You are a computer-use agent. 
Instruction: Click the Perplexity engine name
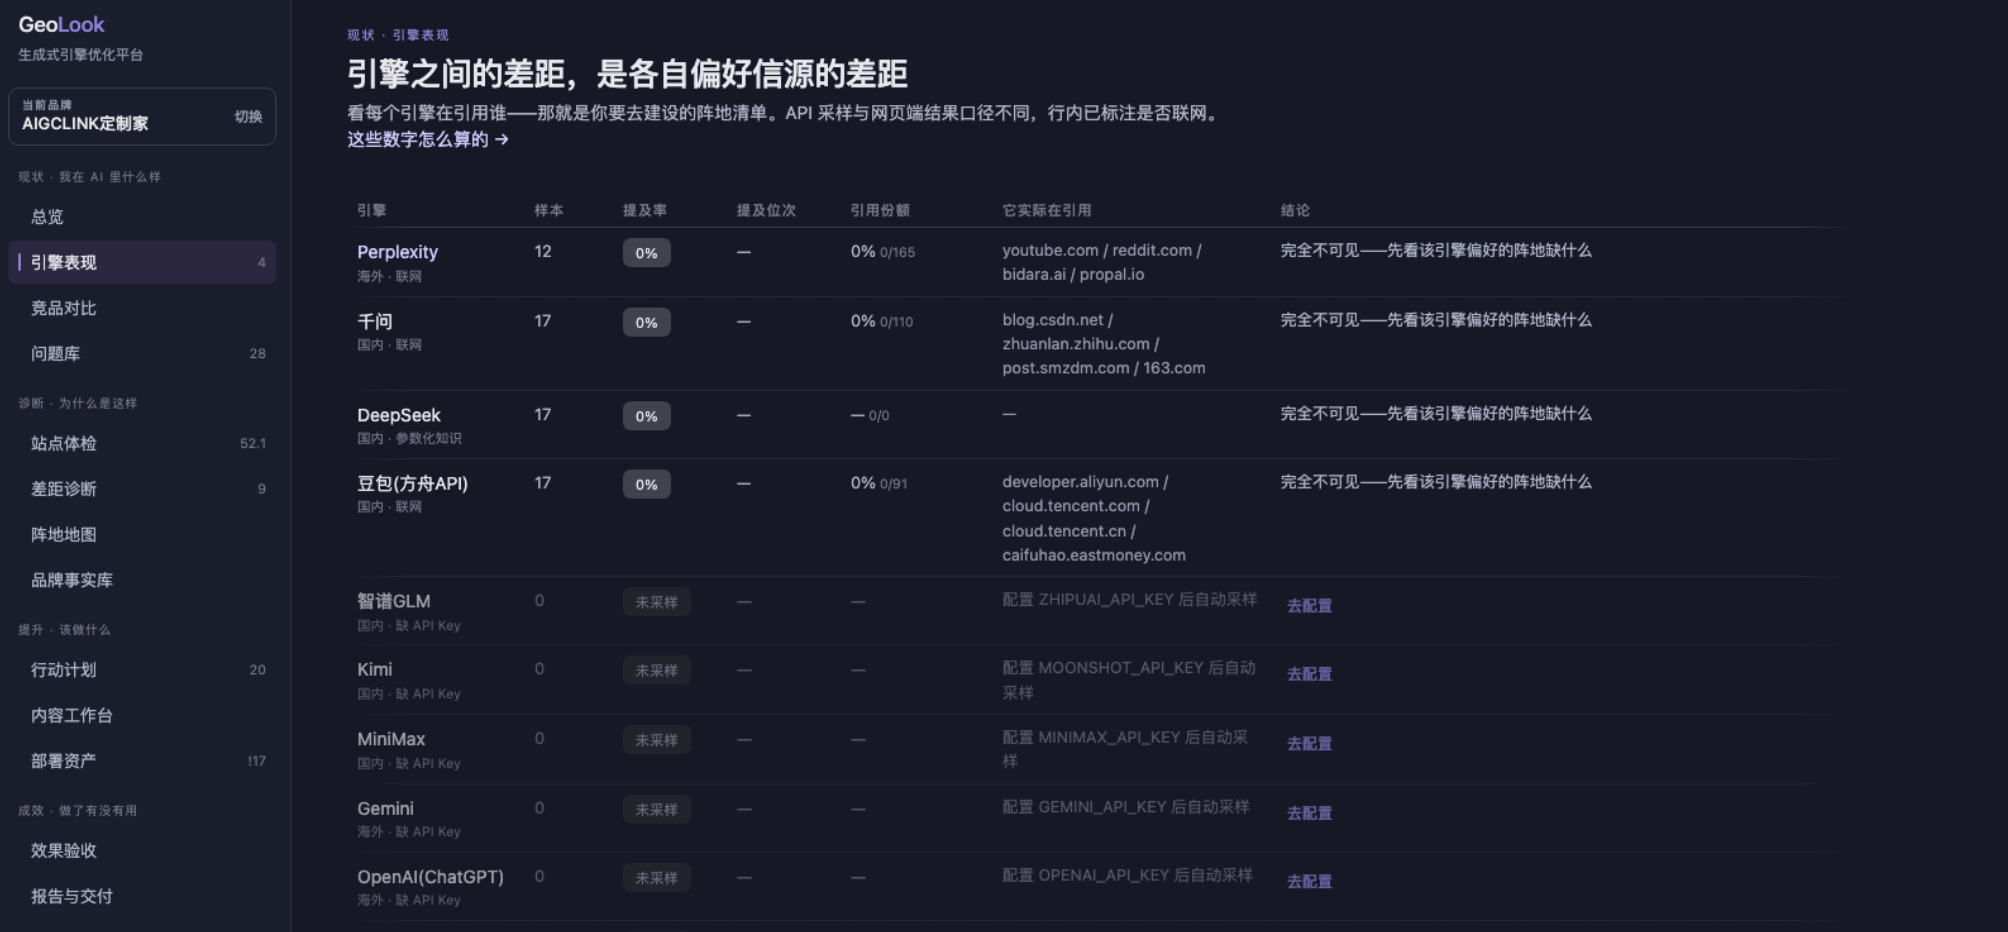(397, 252)
